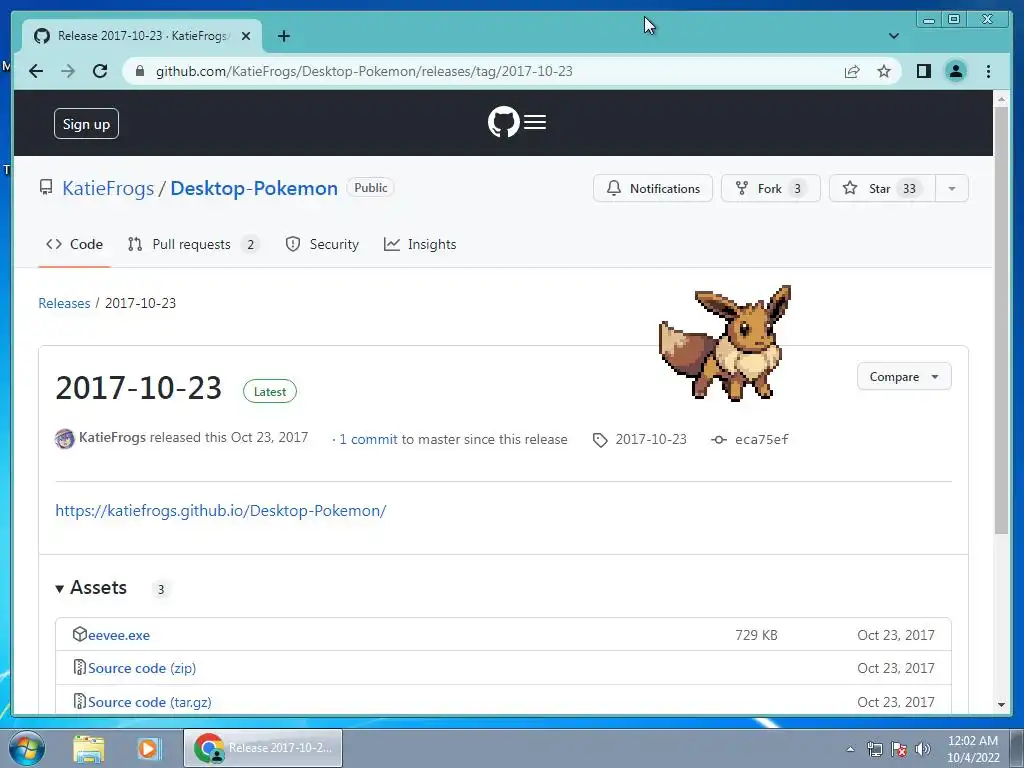Click scrollbar down arrow
The height and width of the screenshot is (768, 1024).
1001,705
